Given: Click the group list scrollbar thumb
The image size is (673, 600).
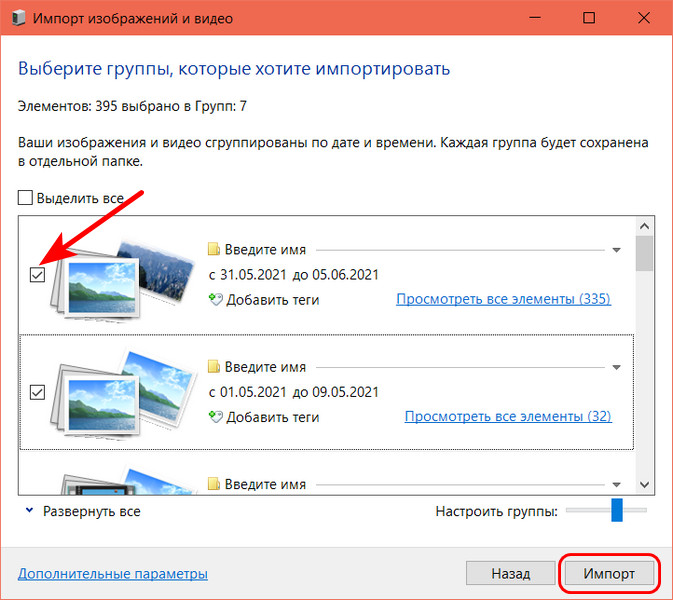Looking at the screenshot, I should pos(644,253).
